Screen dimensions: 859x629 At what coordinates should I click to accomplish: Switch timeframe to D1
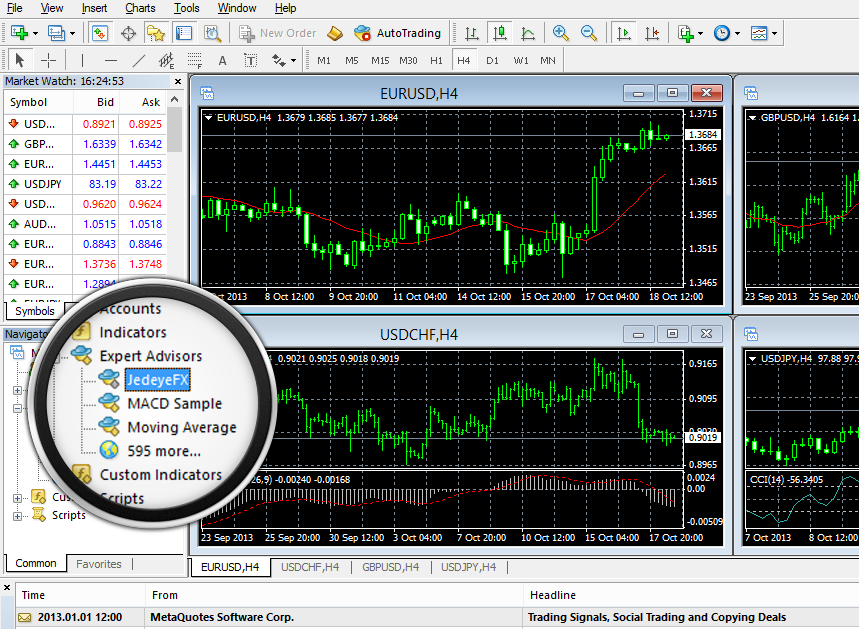point(493,60)
